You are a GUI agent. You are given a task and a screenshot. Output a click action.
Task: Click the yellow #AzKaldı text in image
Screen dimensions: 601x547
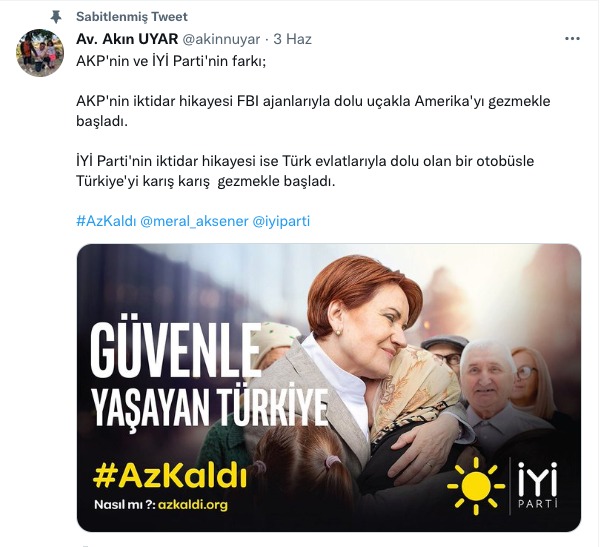click(x=170, y=476)
